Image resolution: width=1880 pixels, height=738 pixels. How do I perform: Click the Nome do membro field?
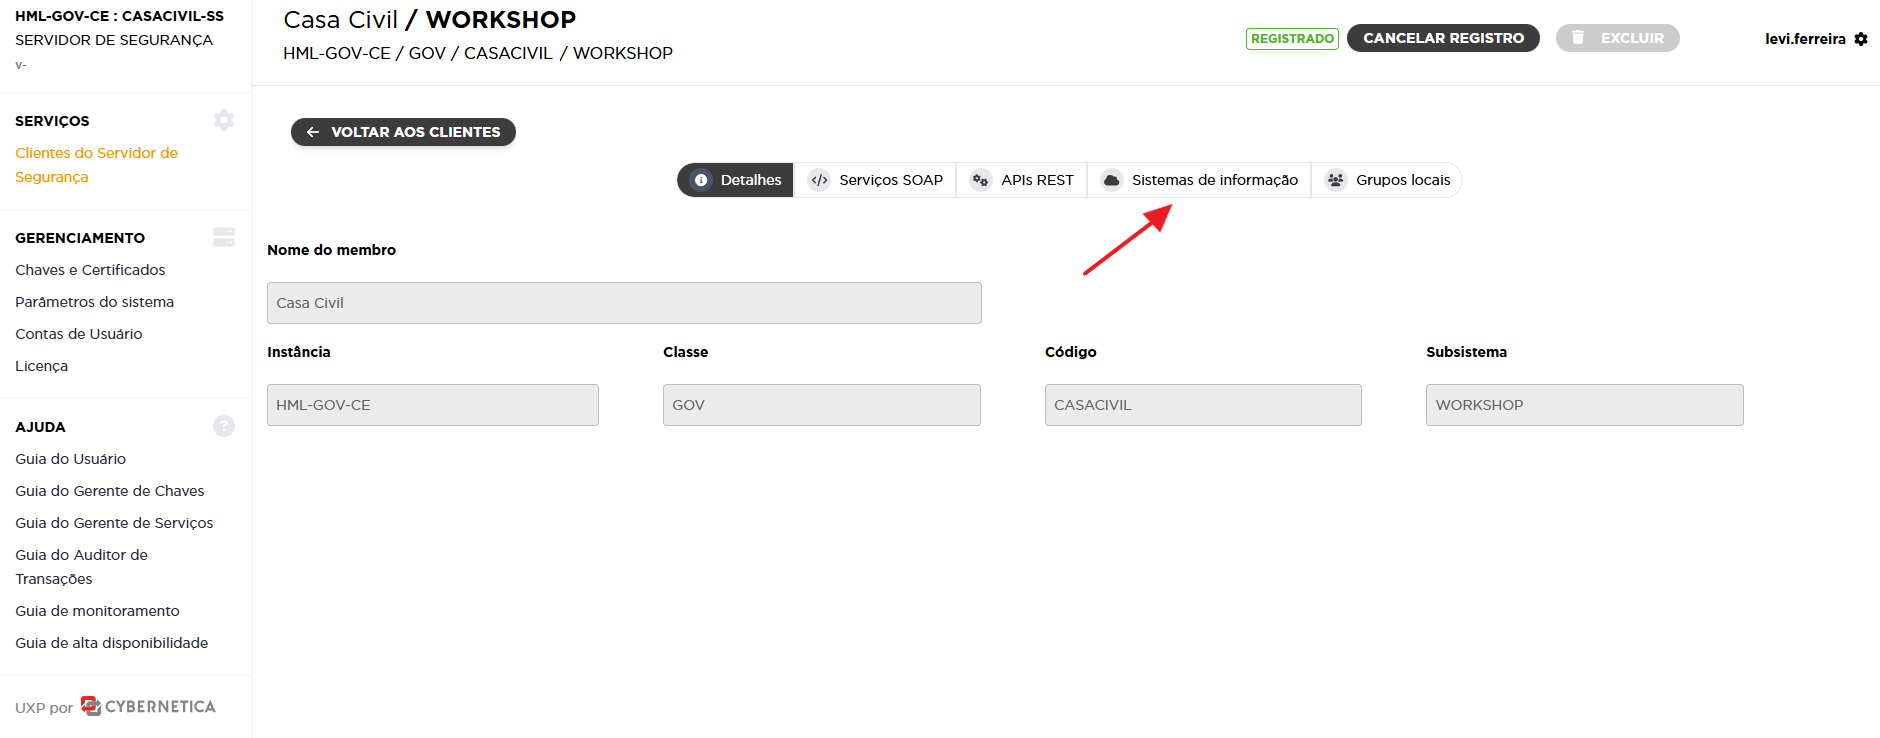623,303
